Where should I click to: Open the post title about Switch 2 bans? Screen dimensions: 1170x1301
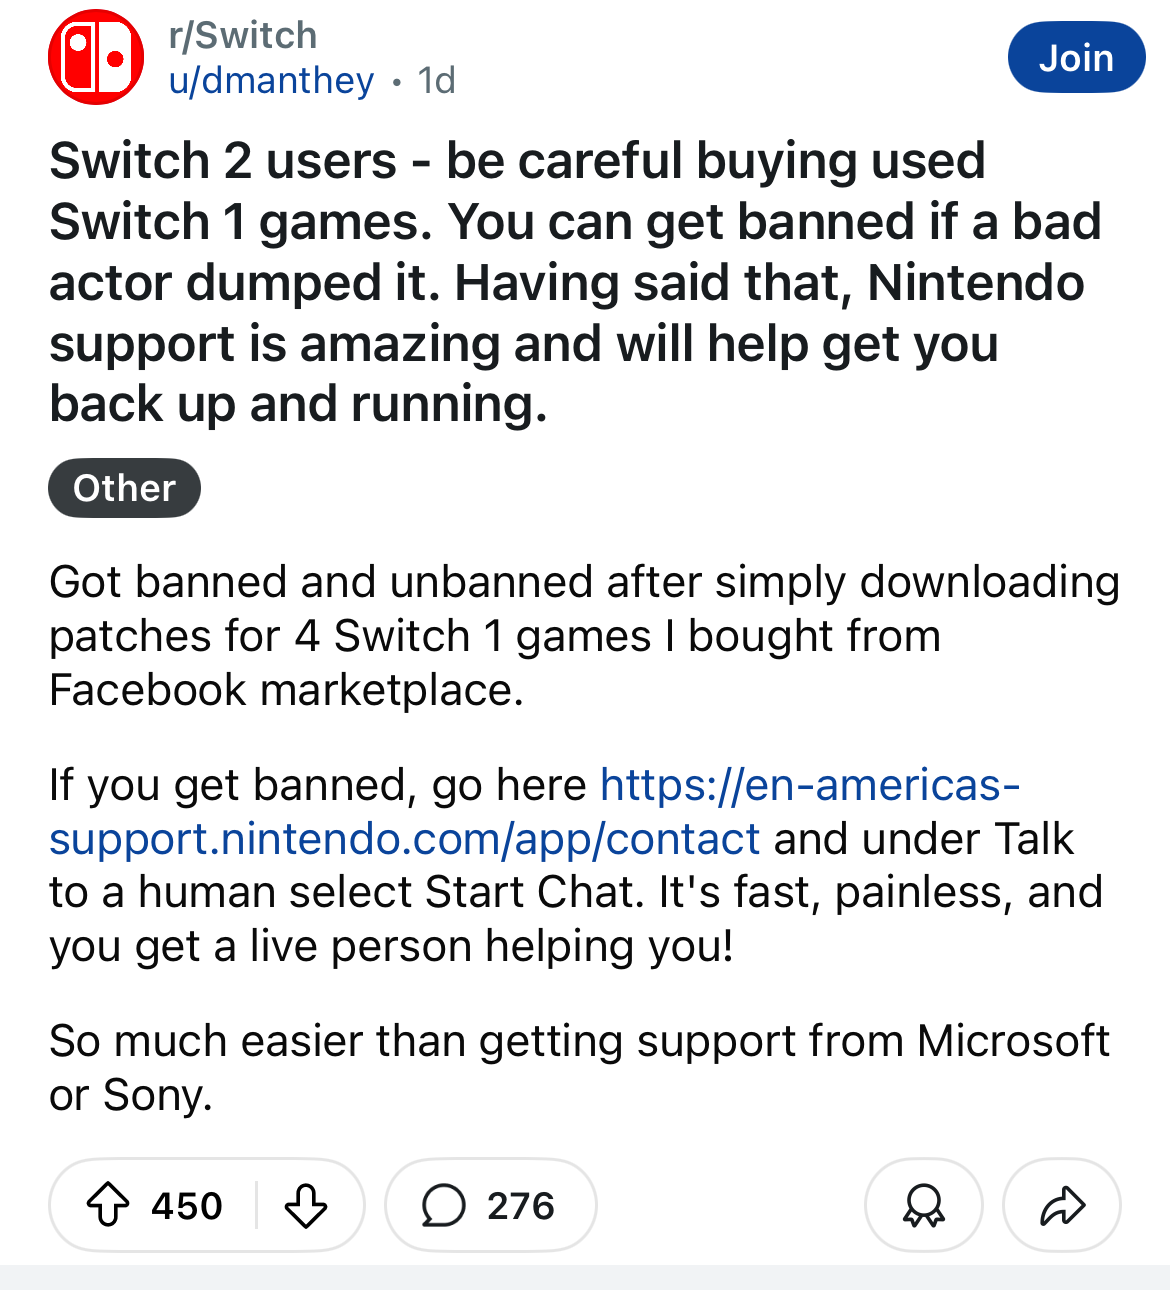(x=575, y=282)
